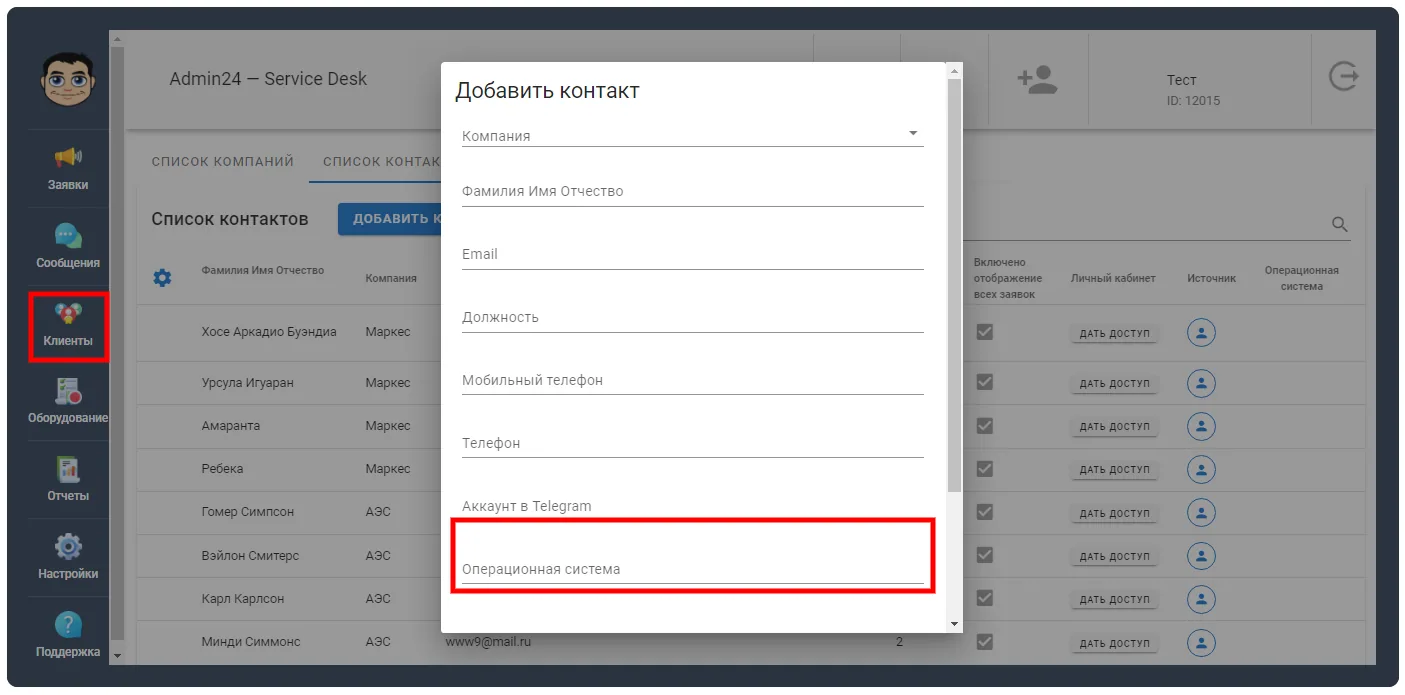Screen dimensions: 1405x695
Task: Focus the Должность input field
Action: [x=692, y=317]
